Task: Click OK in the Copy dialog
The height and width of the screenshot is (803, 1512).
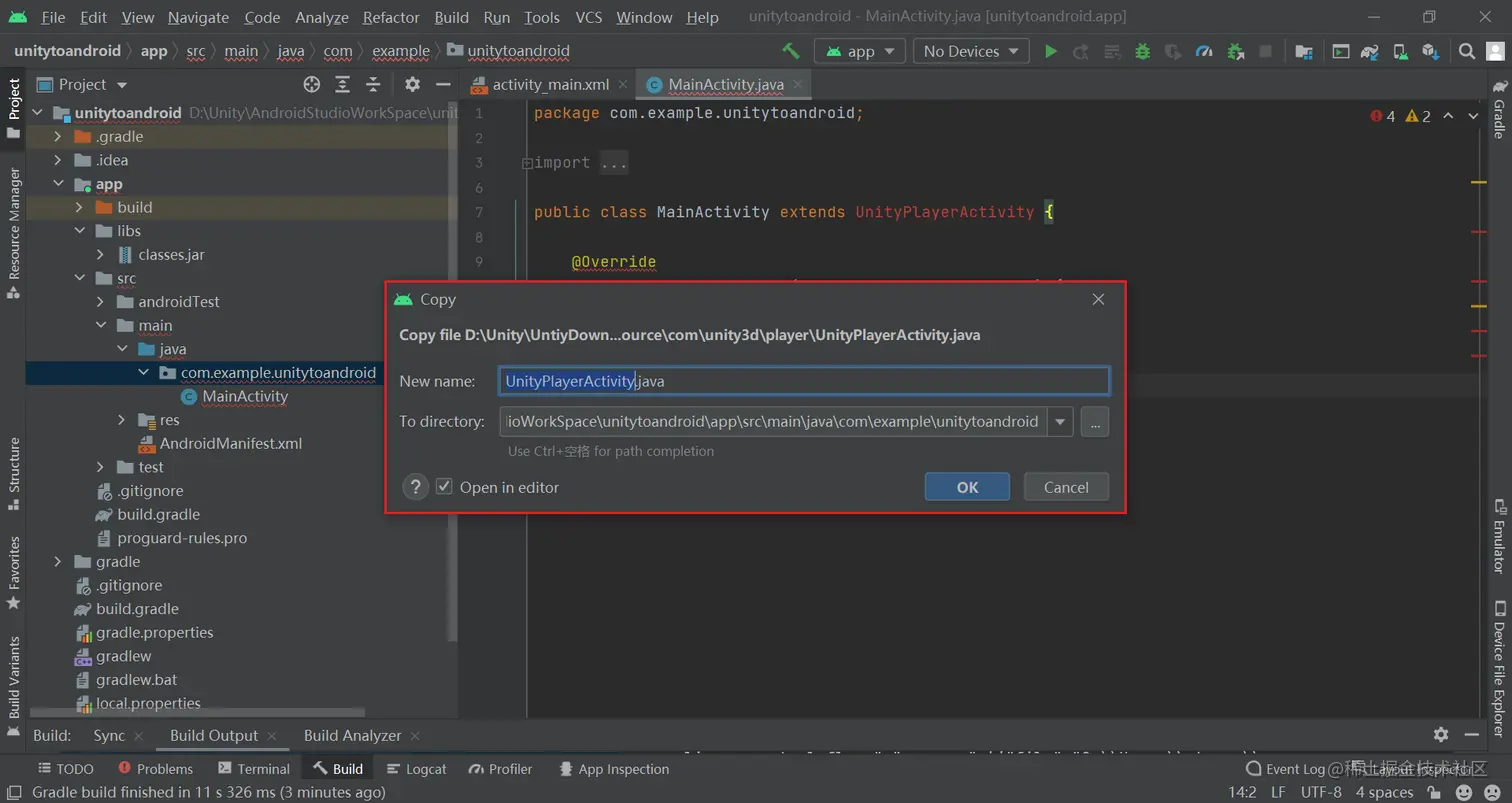Action: pyautogui.click(x=967, y=487)
